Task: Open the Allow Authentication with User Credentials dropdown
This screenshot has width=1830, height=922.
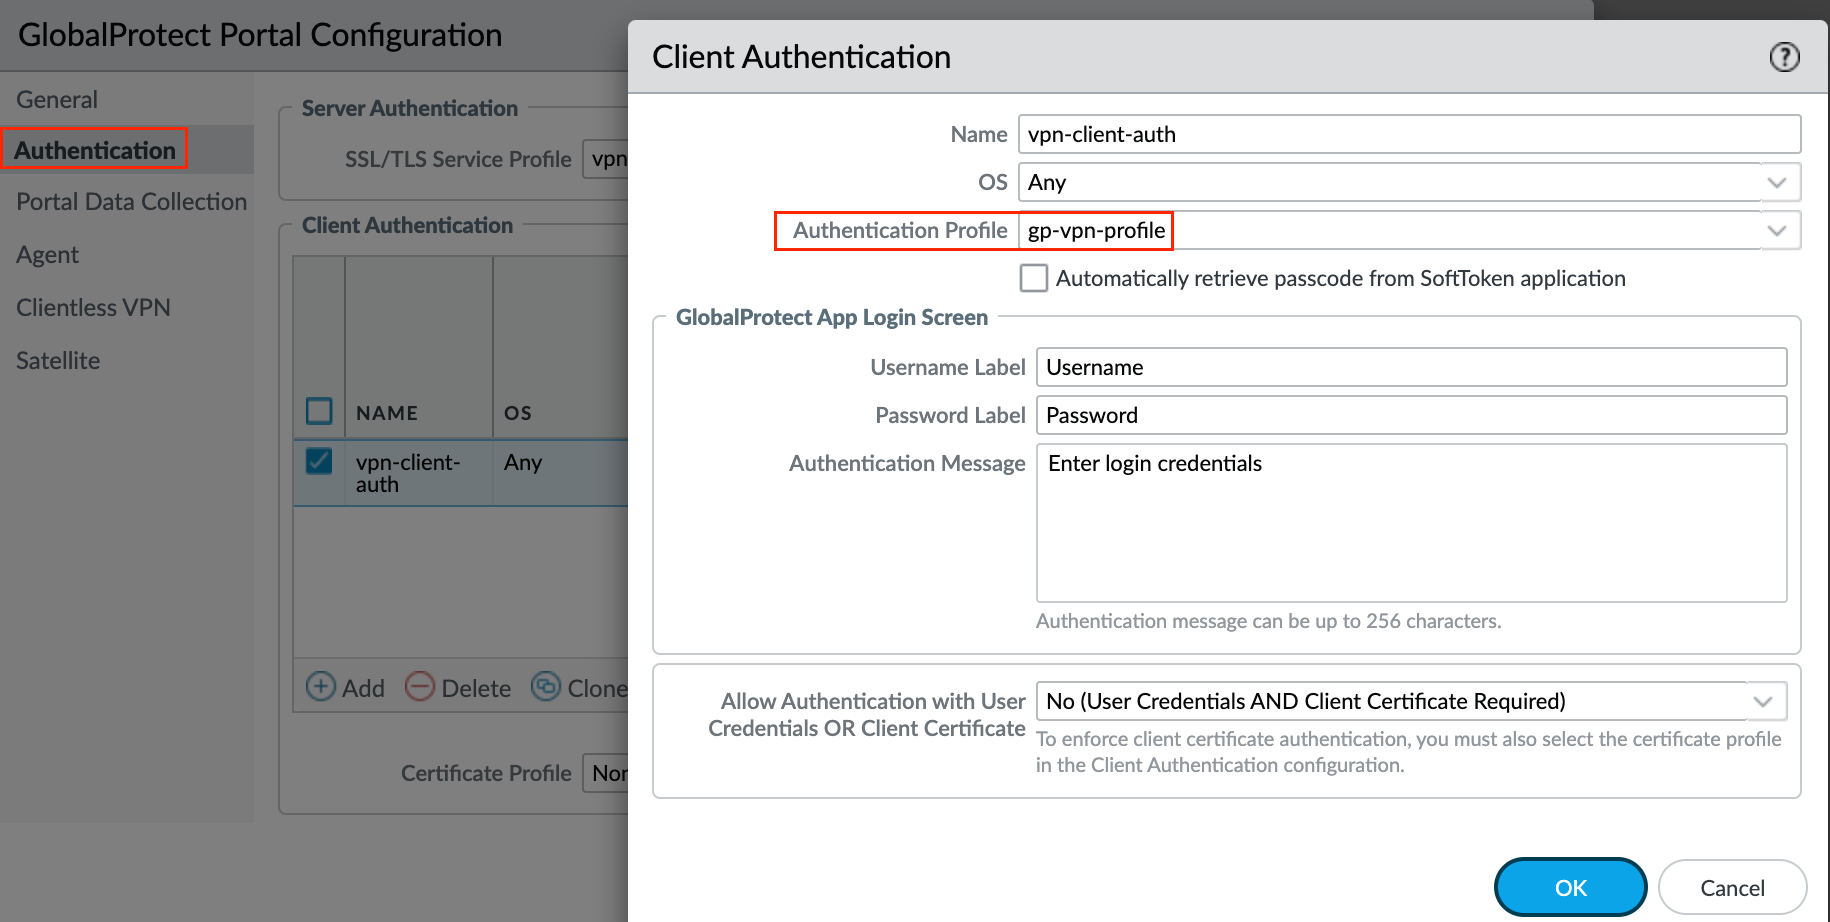Action: point(1763,701)
